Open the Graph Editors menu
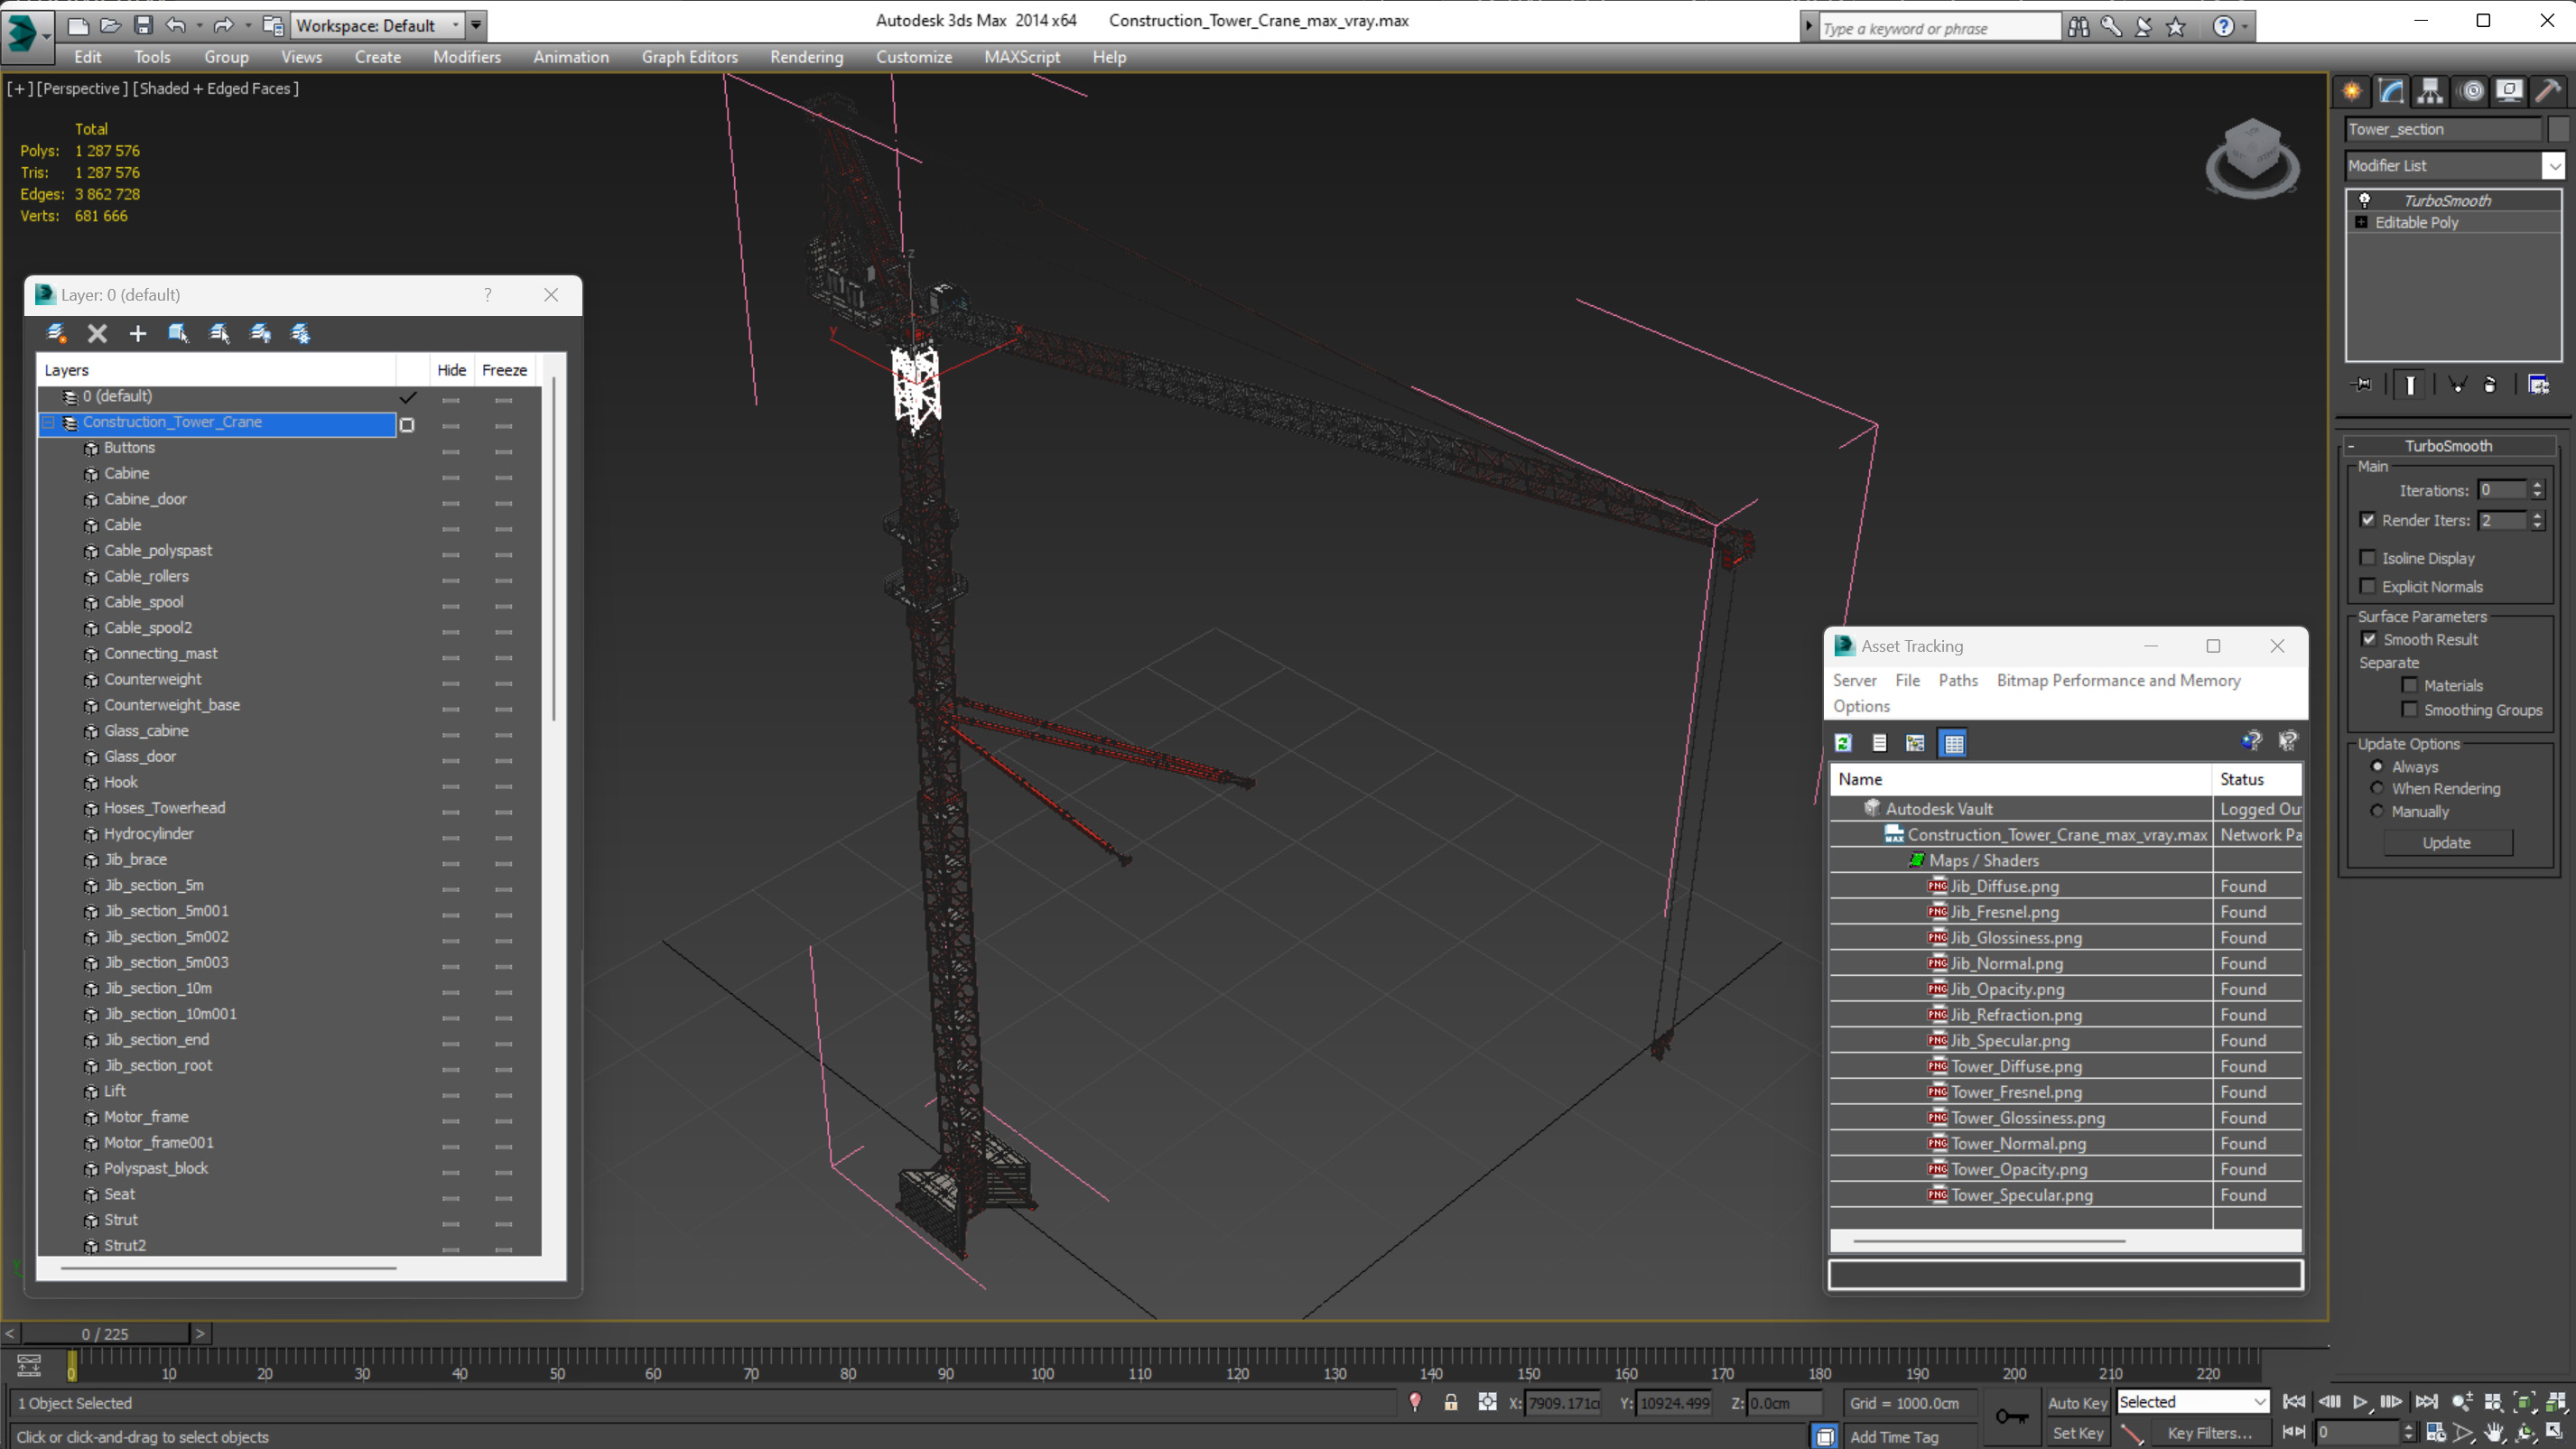This screenshot has width=2576, height=1449. click(690, 57)
